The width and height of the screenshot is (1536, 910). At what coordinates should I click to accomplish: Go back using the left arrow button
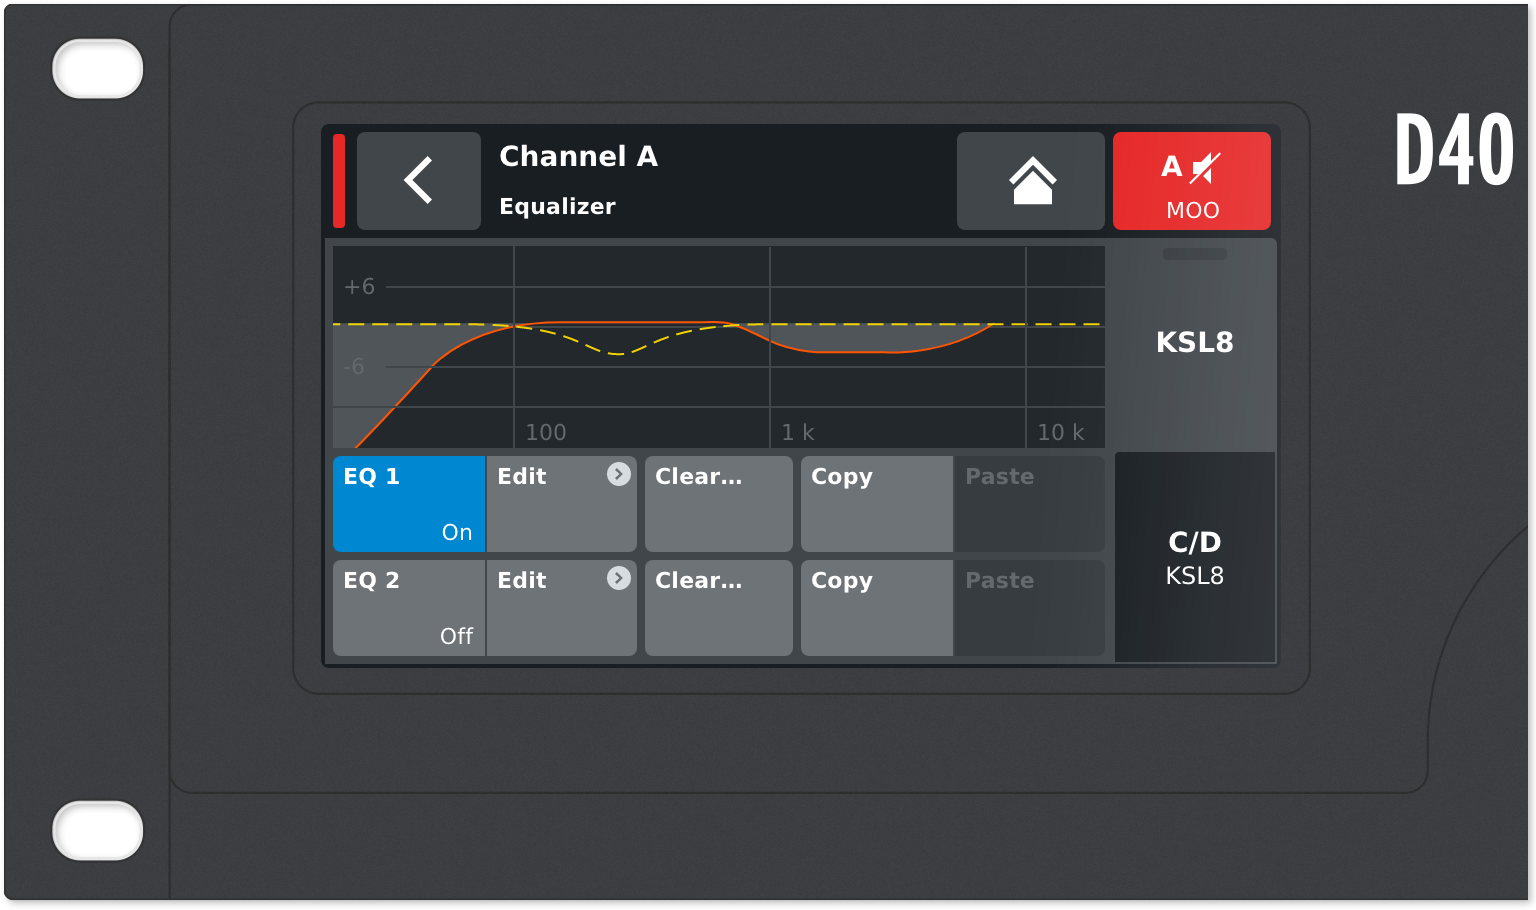pos(419,181)
